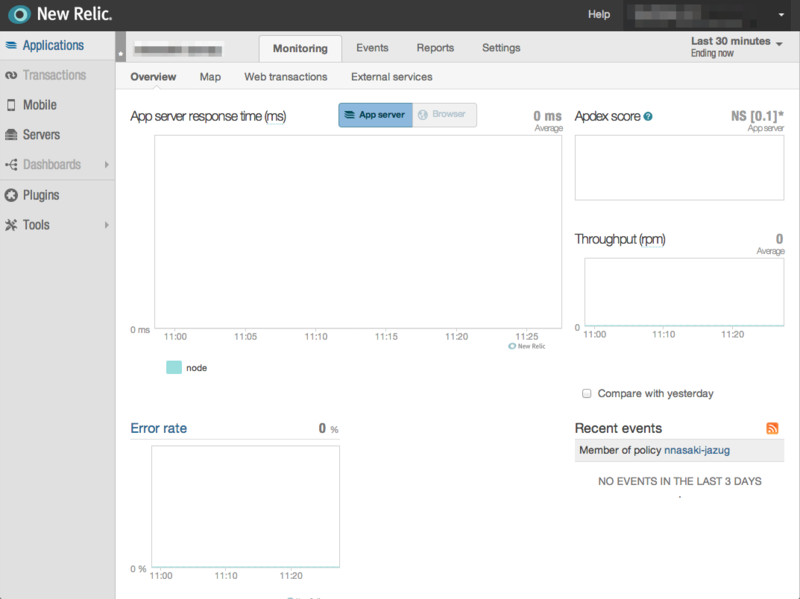Click the App server response time chart
Viewport: 800px width, 599px height.
[358, 232]
